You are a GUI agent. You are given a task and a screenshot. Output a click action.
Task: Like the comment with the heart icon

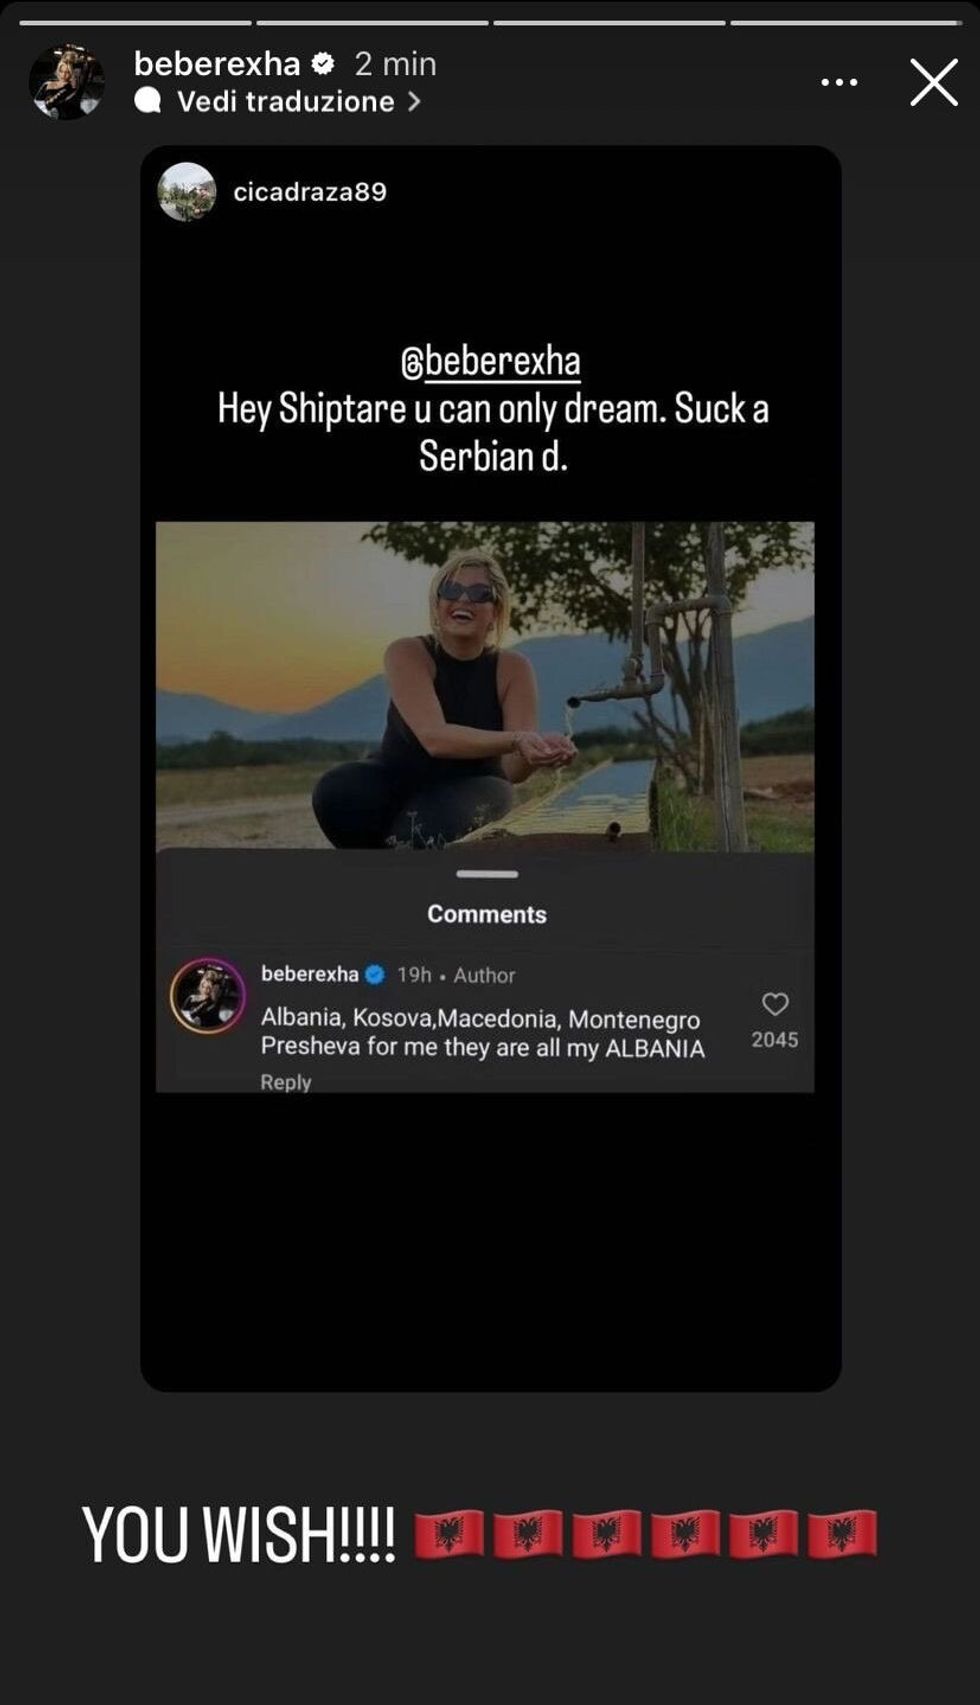coord(775,1004)
